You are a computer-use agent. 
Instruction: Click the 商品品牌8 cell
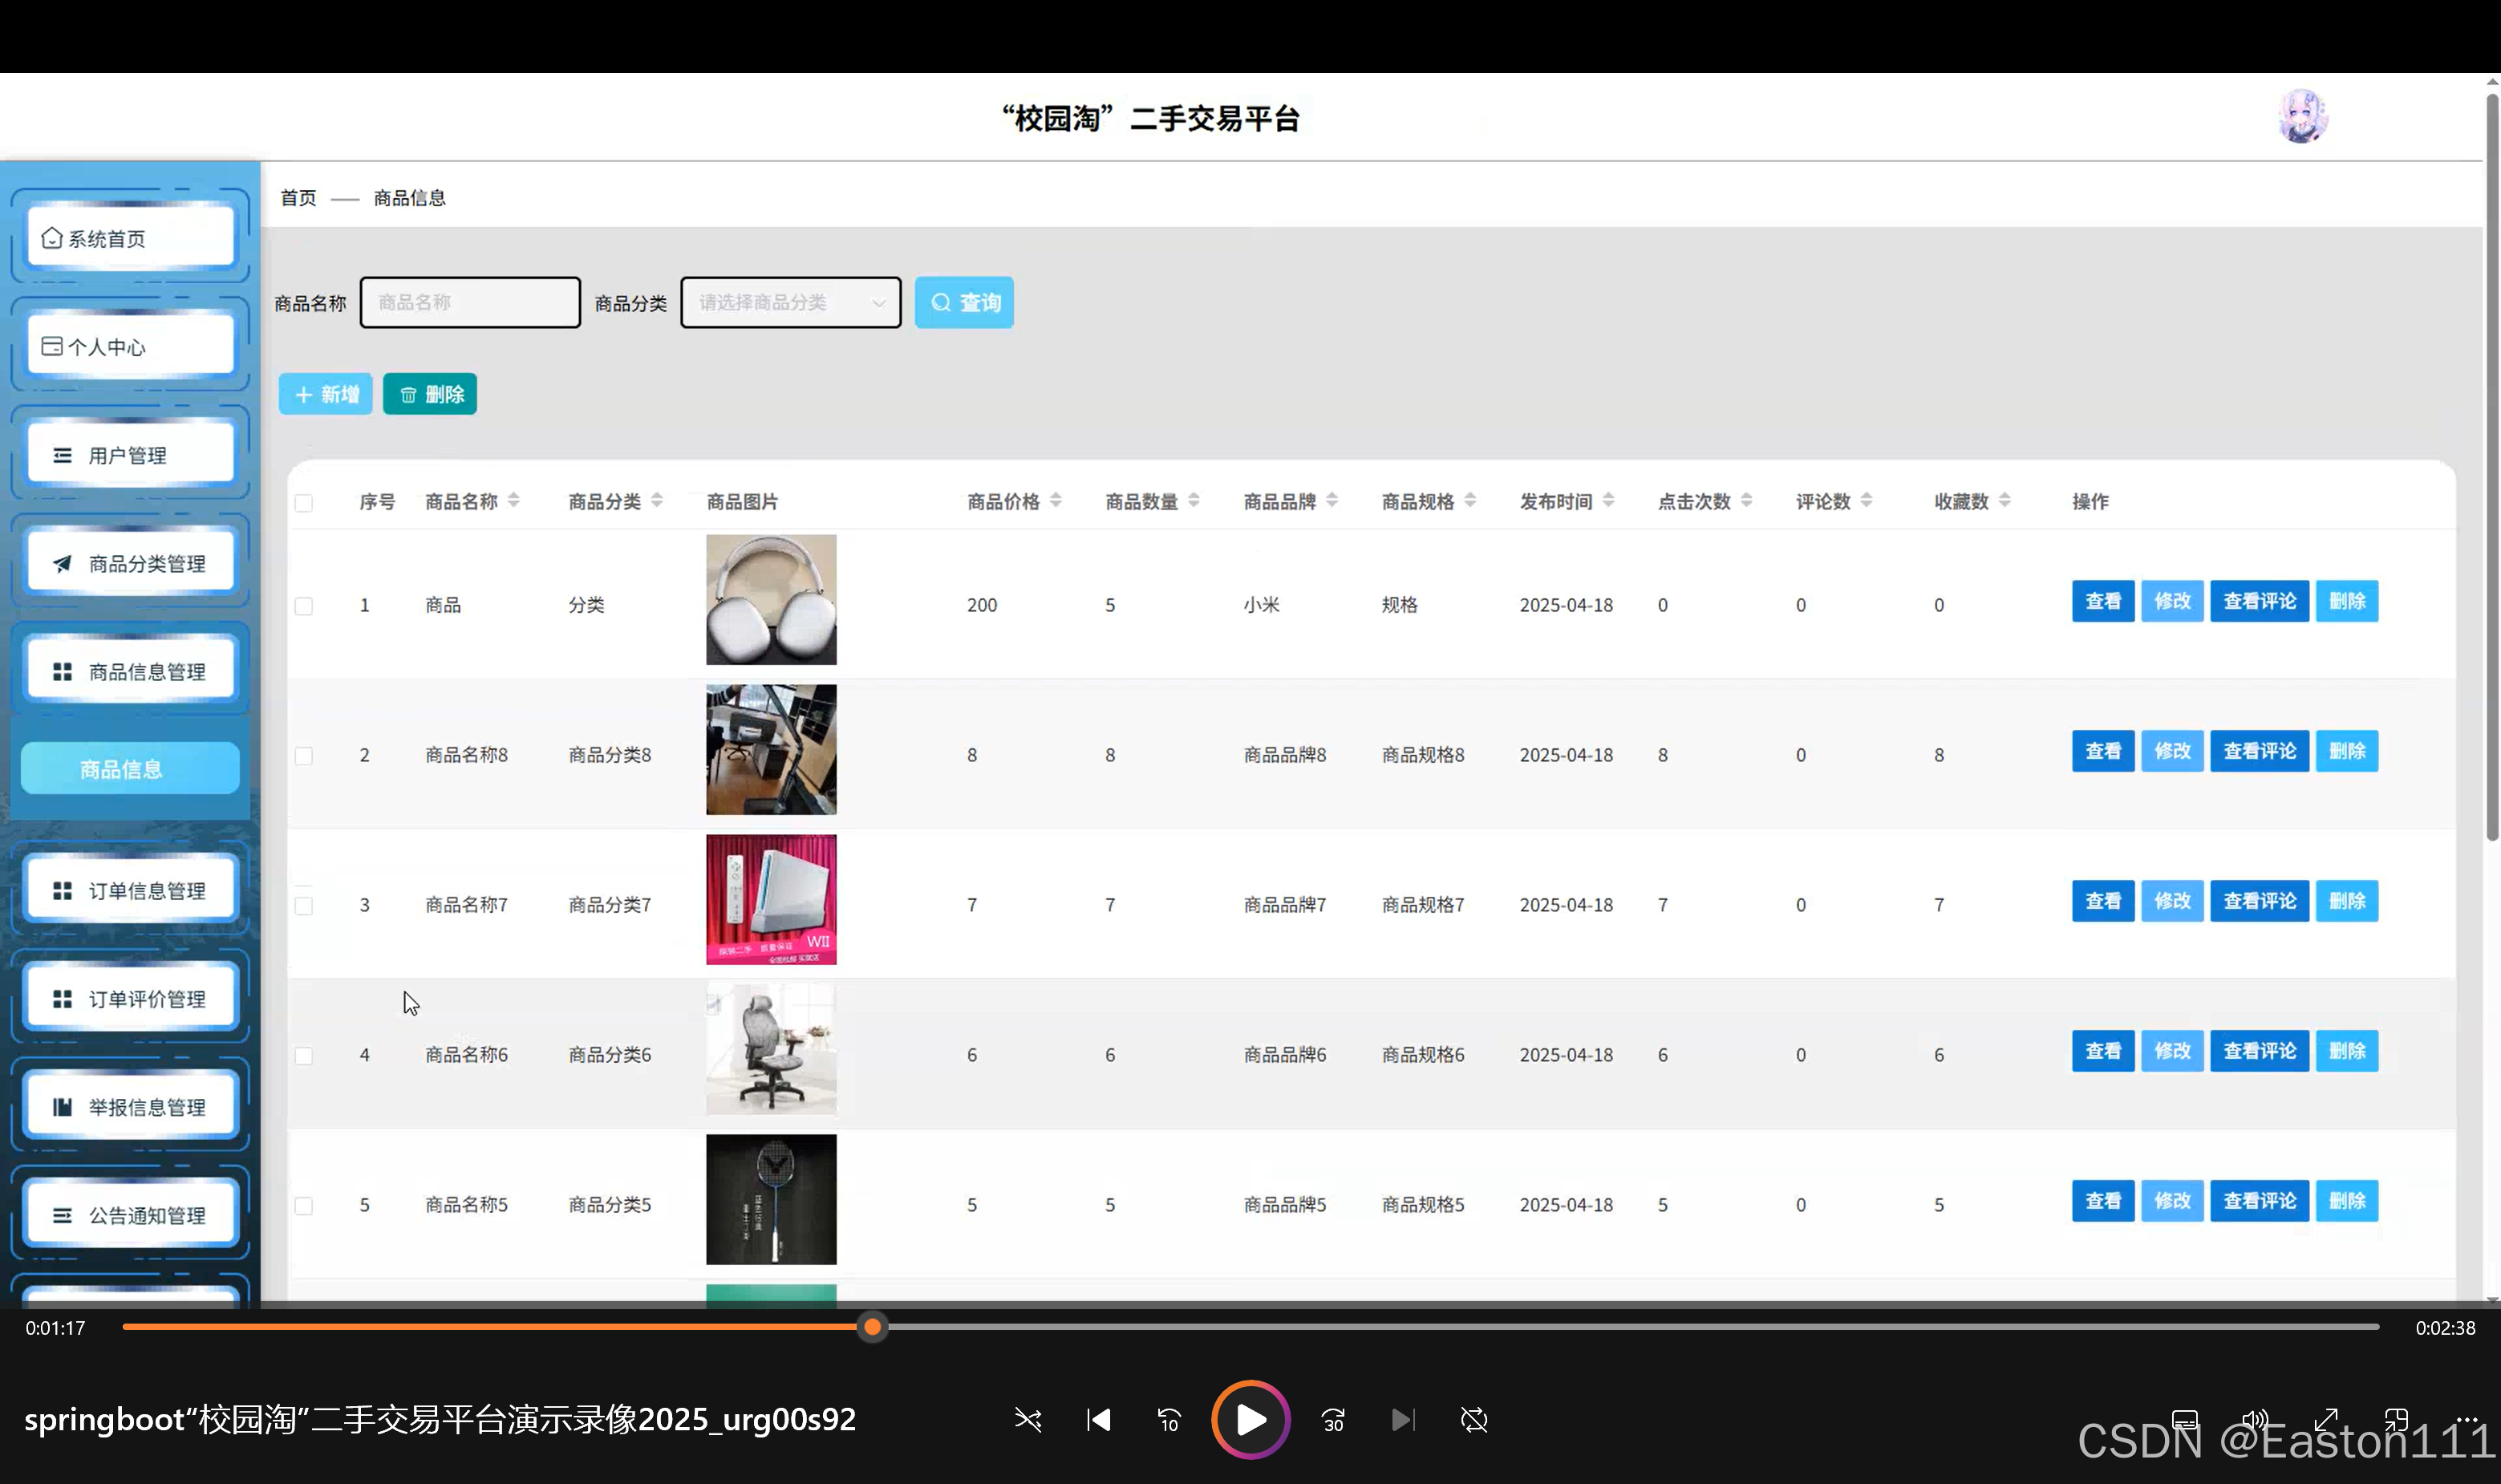pyautogui.click(x=1284, y=755)
